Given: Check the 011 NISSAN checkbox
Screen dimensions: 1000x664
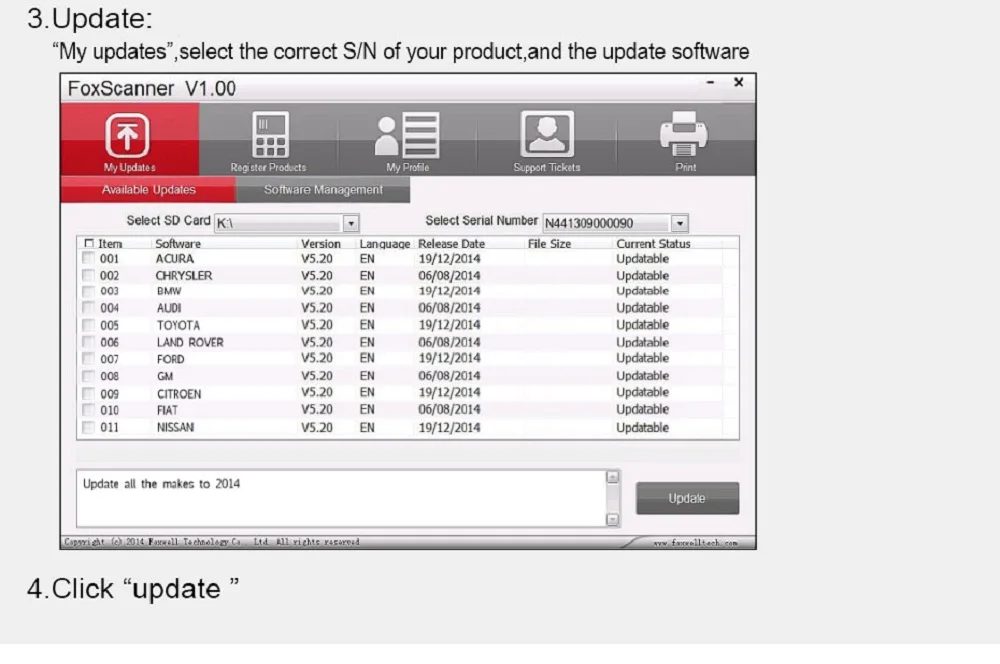Looking at the screenshot, I should point(88,427).
